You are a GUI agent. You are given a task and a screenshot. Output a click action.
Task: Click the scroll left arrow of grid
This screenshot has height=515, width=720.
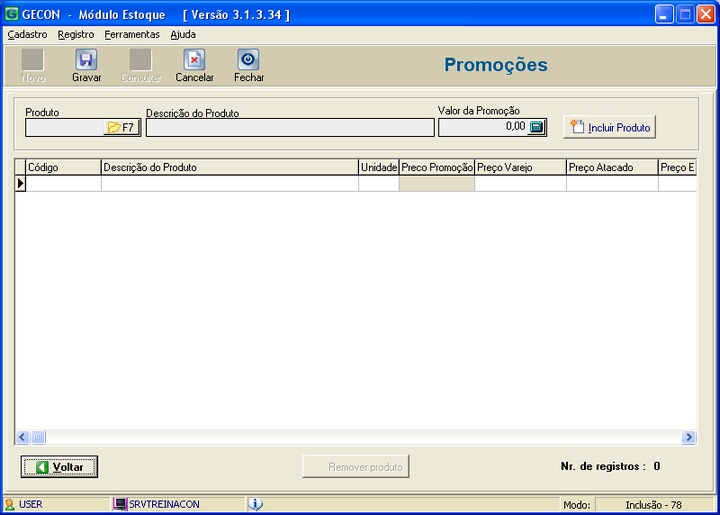pos(22,437)
